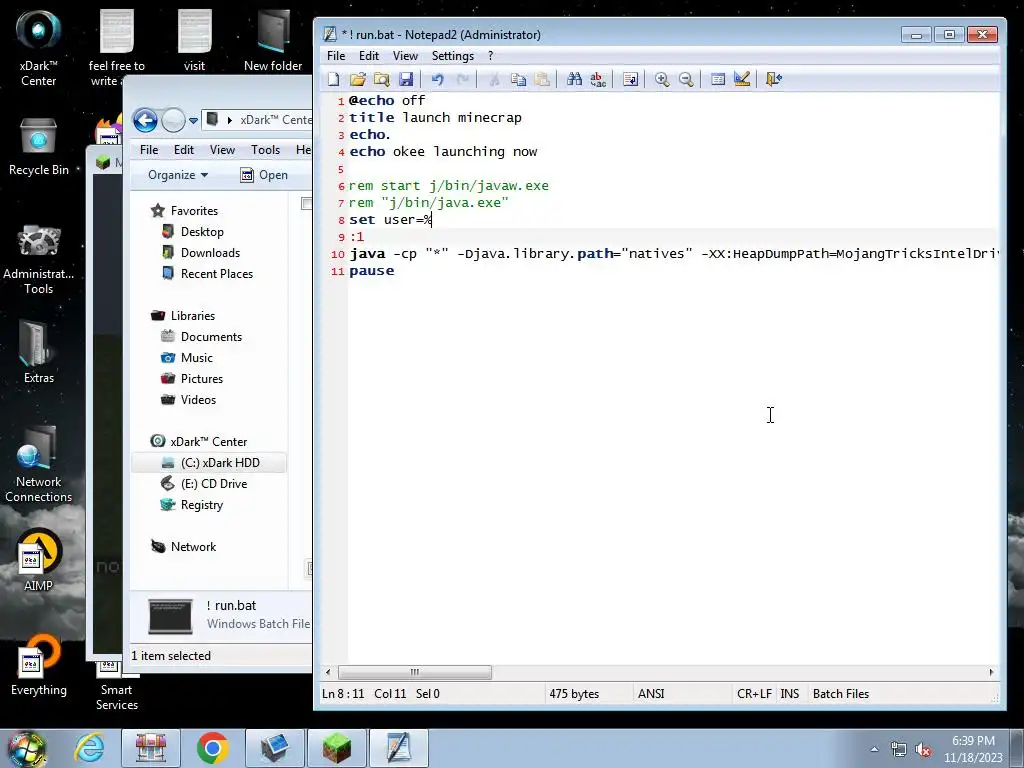Viewport: 1024px width, 768px height.
Task: Open the syntax scheme selection icon
Action: (718, 80)
